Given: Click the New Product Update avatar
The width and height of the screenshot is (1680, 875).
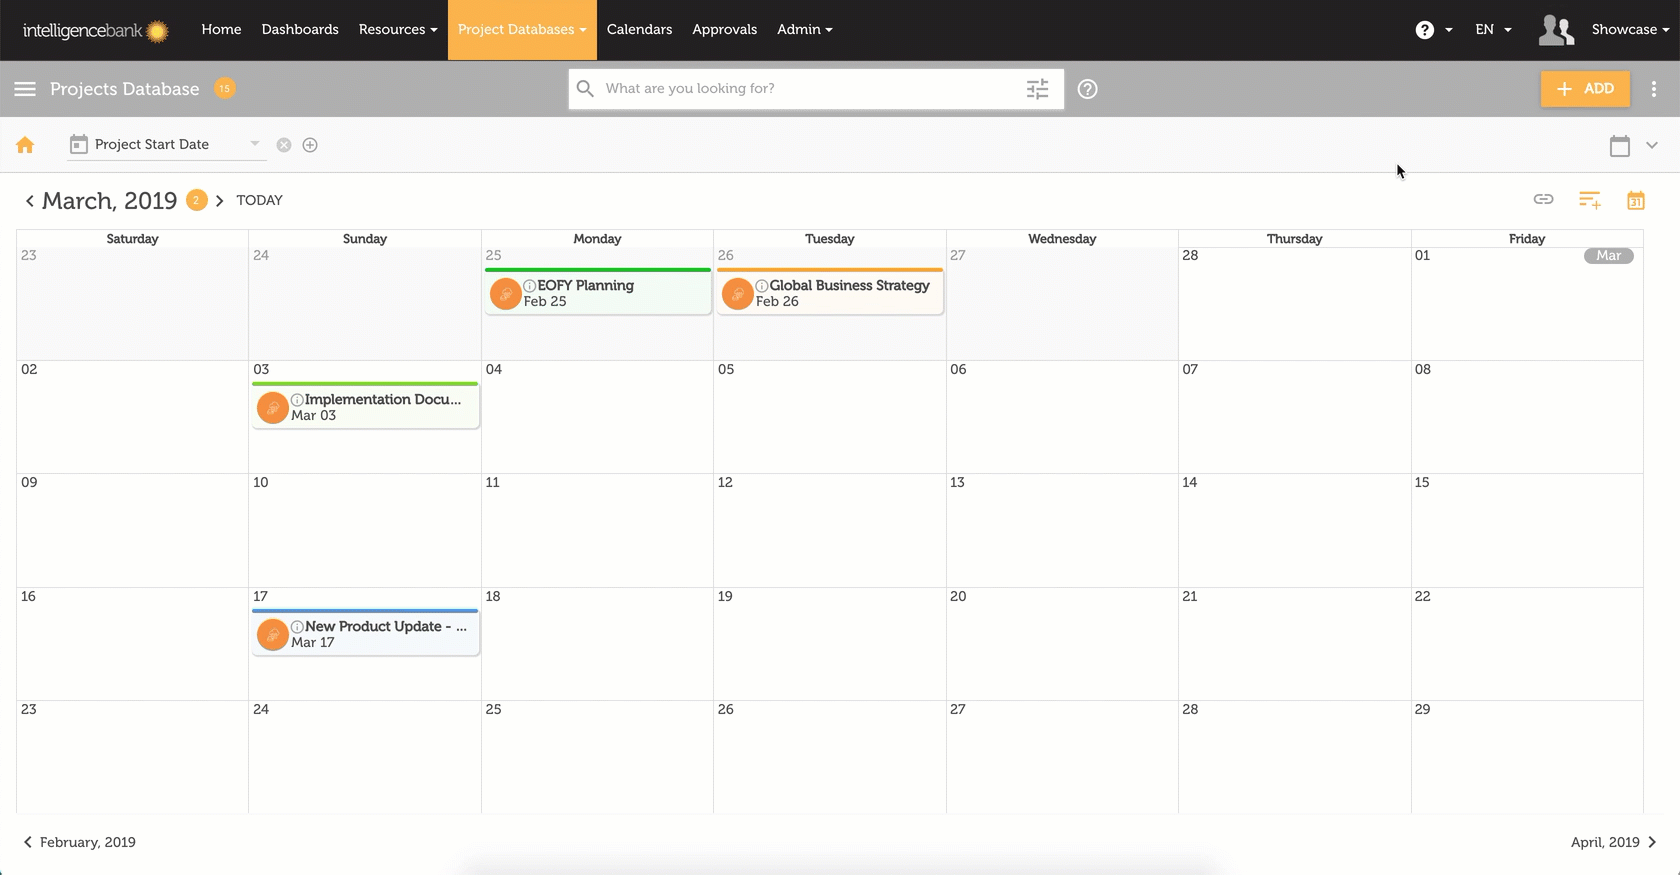Looking at the screenshot, I should [x=272, y=635].
